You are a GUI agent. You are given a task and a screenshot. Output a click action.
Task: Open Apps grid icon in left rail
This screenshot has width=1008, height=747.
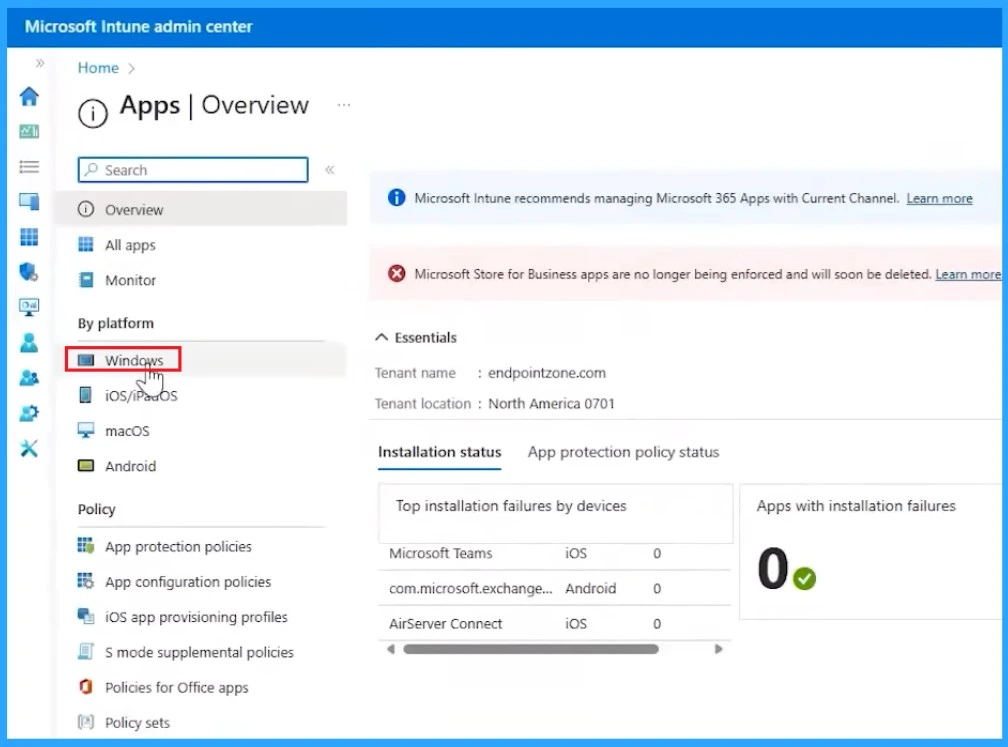tap(29, 237)
